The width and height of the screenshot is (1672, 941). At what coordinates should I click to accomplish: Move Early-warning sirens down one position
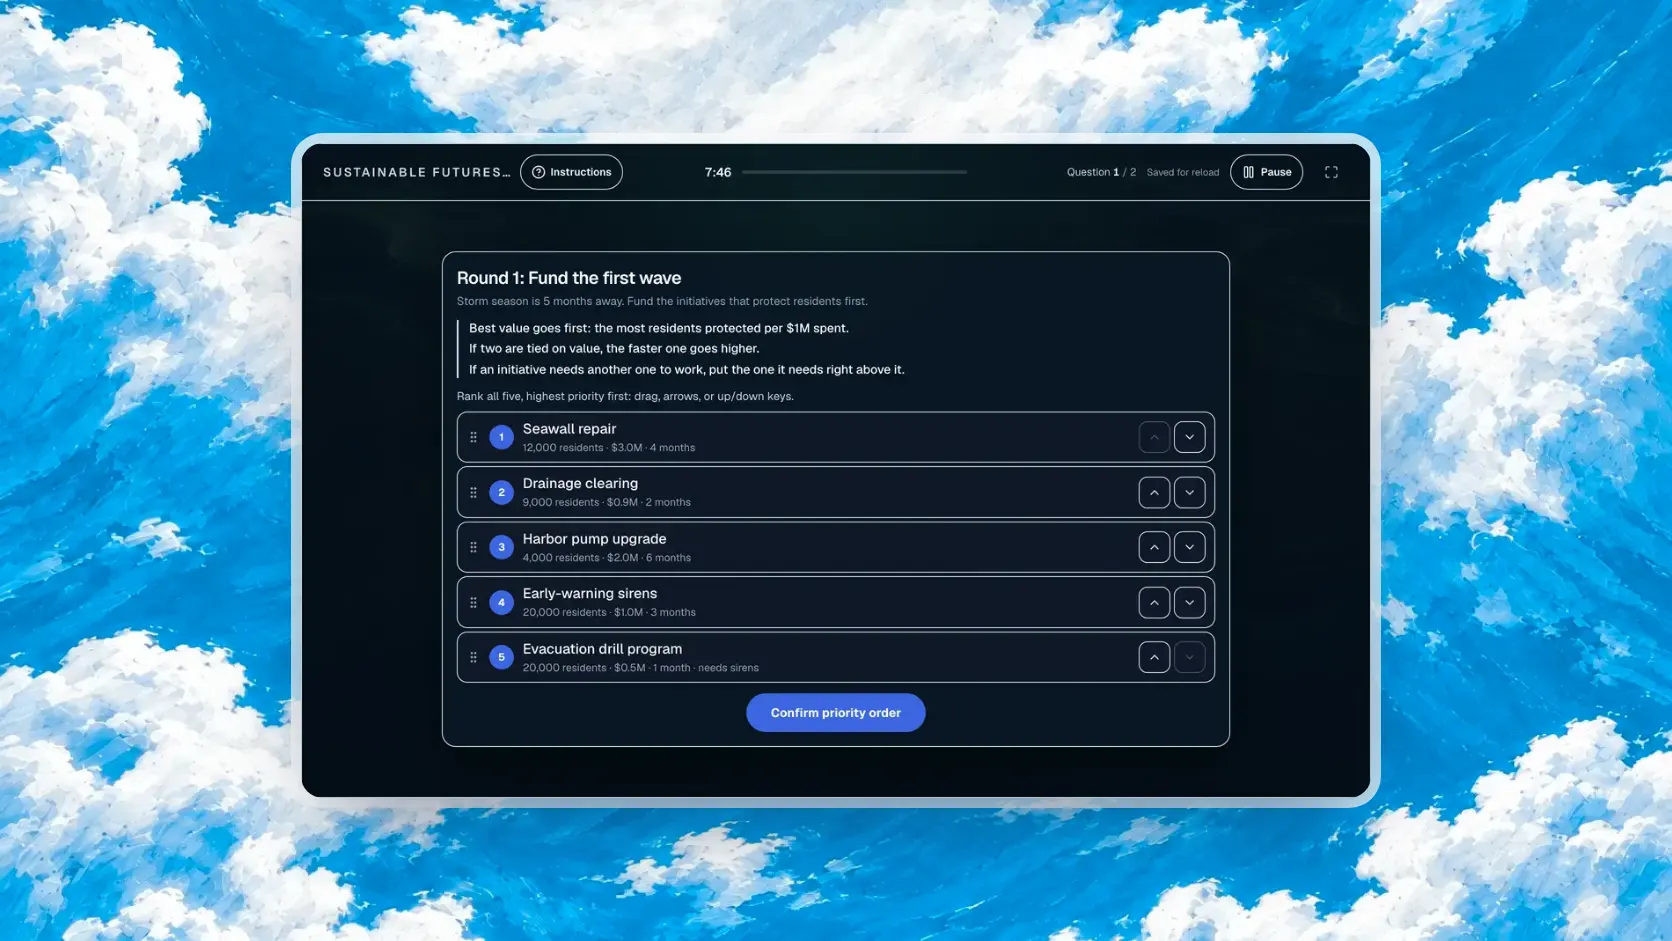click(1189, 602)
